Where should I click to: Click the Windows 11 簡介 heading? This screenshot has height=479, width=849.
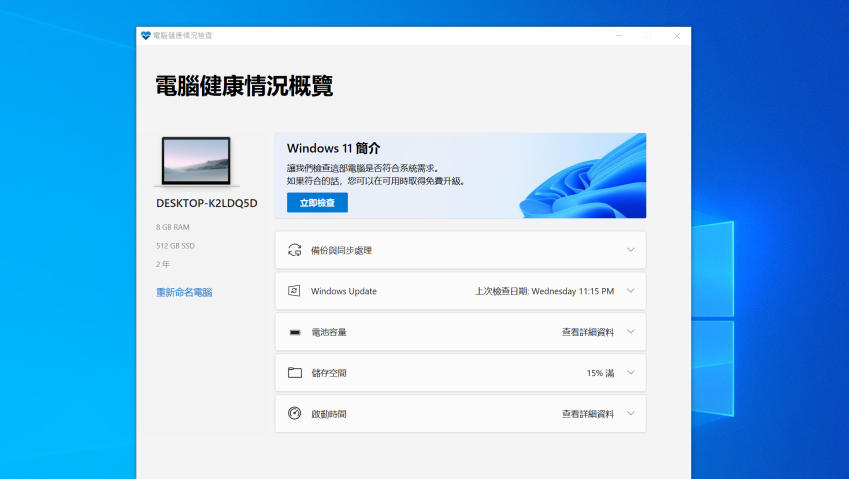click(x=334, y=148)
